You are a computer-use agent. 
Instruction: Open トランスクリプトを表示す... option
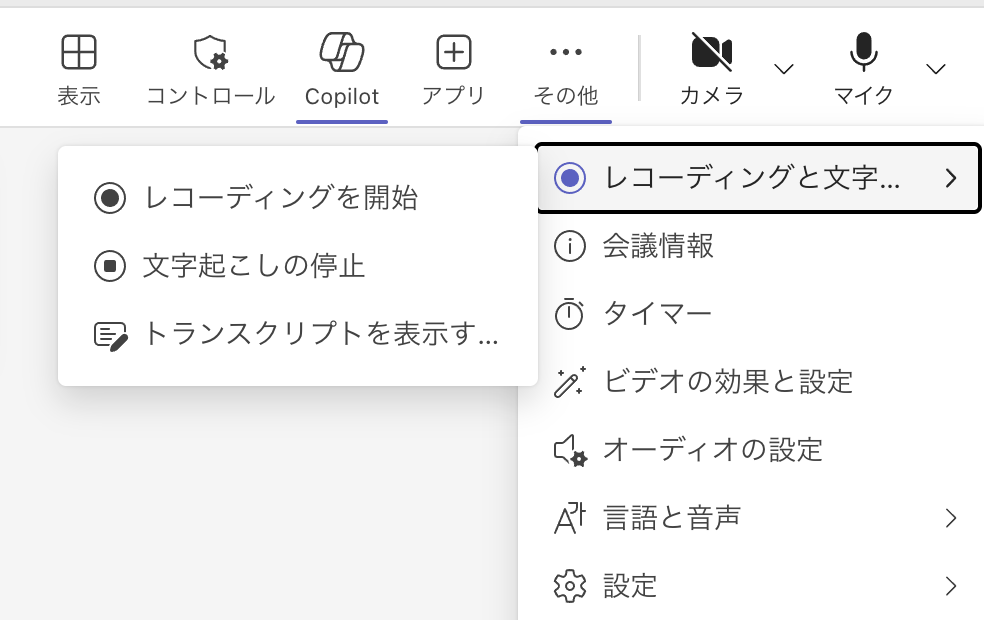coord(318,334)
